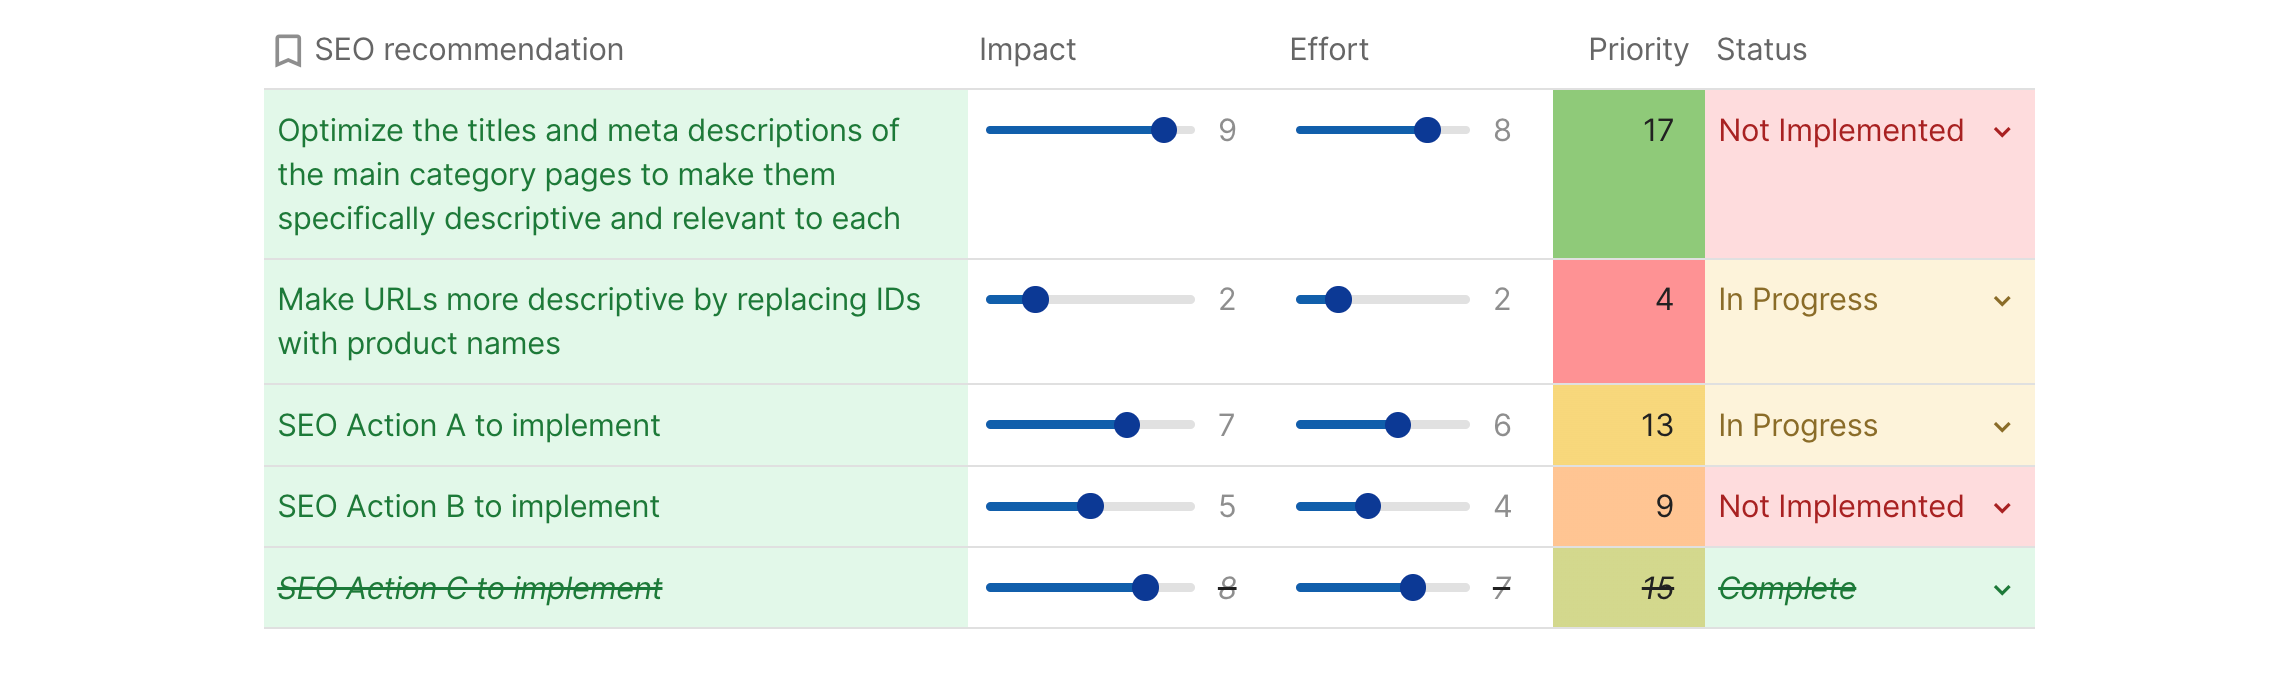Click the bookmark icon beside SEO recommendation
The width and height of the screenshot is (2276, 676).
(x=288, y=51)
